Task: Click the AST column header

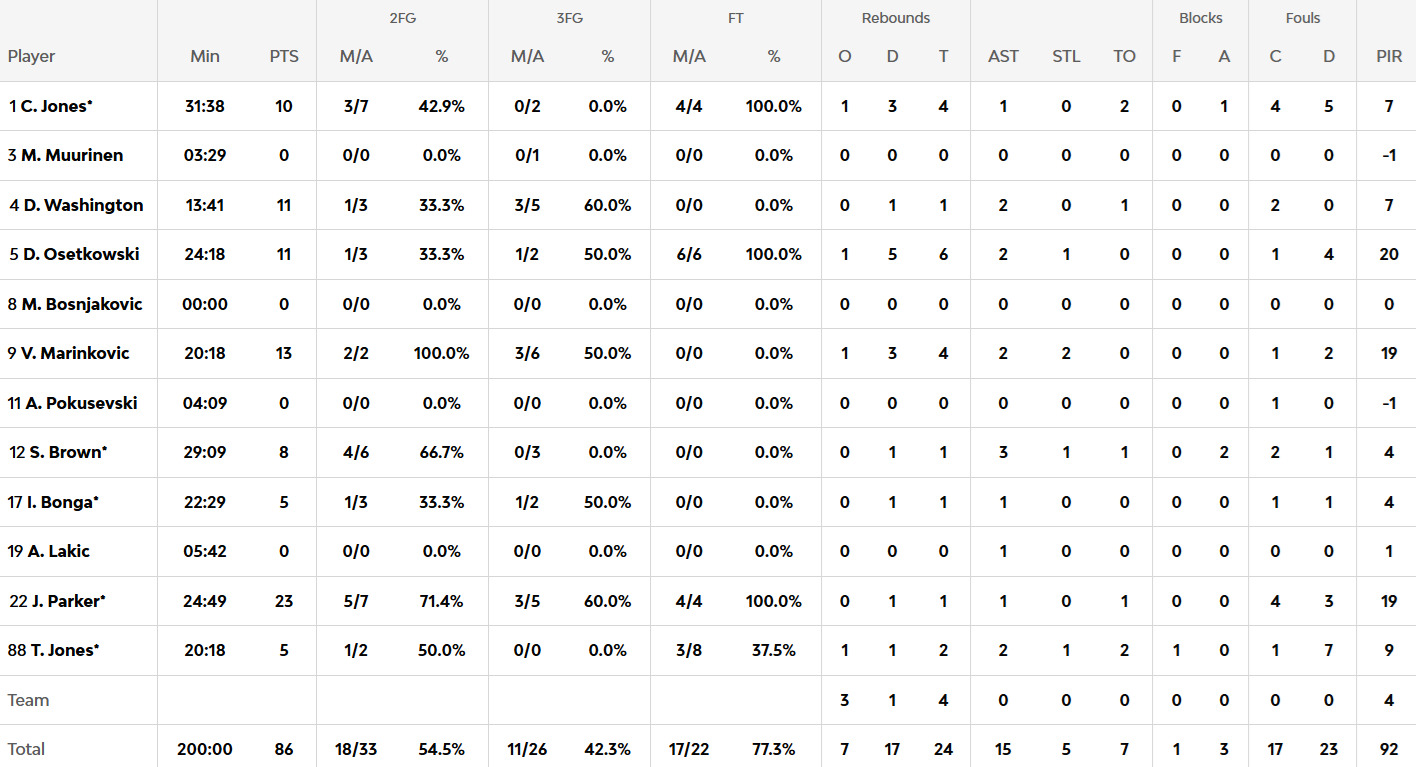Action: 1003,56
